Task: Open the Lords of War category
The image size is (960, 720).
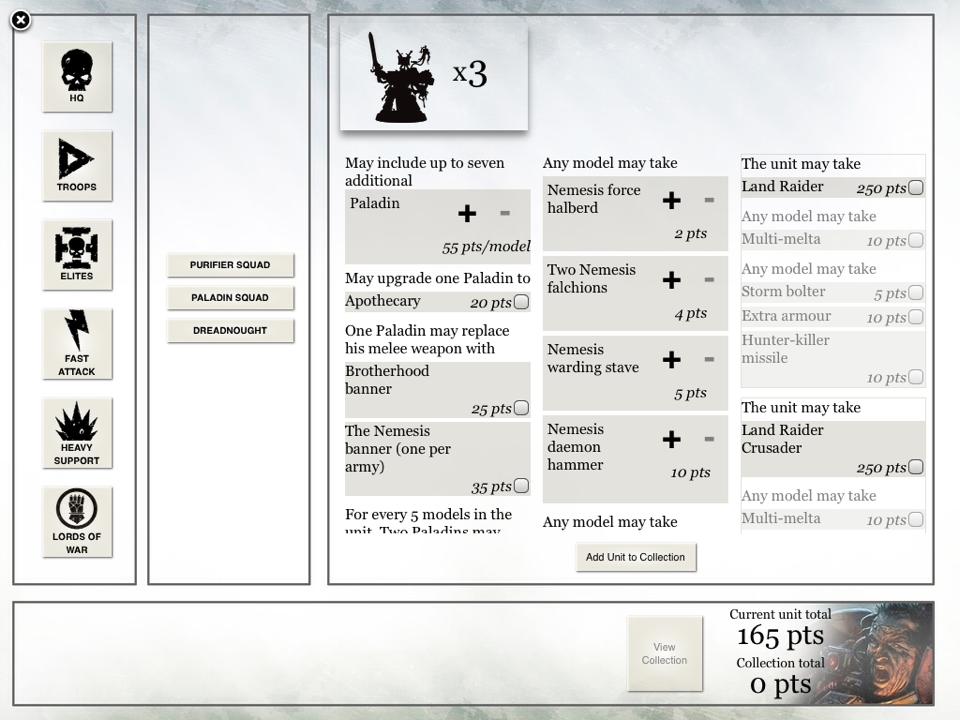Action: [77, 522]
